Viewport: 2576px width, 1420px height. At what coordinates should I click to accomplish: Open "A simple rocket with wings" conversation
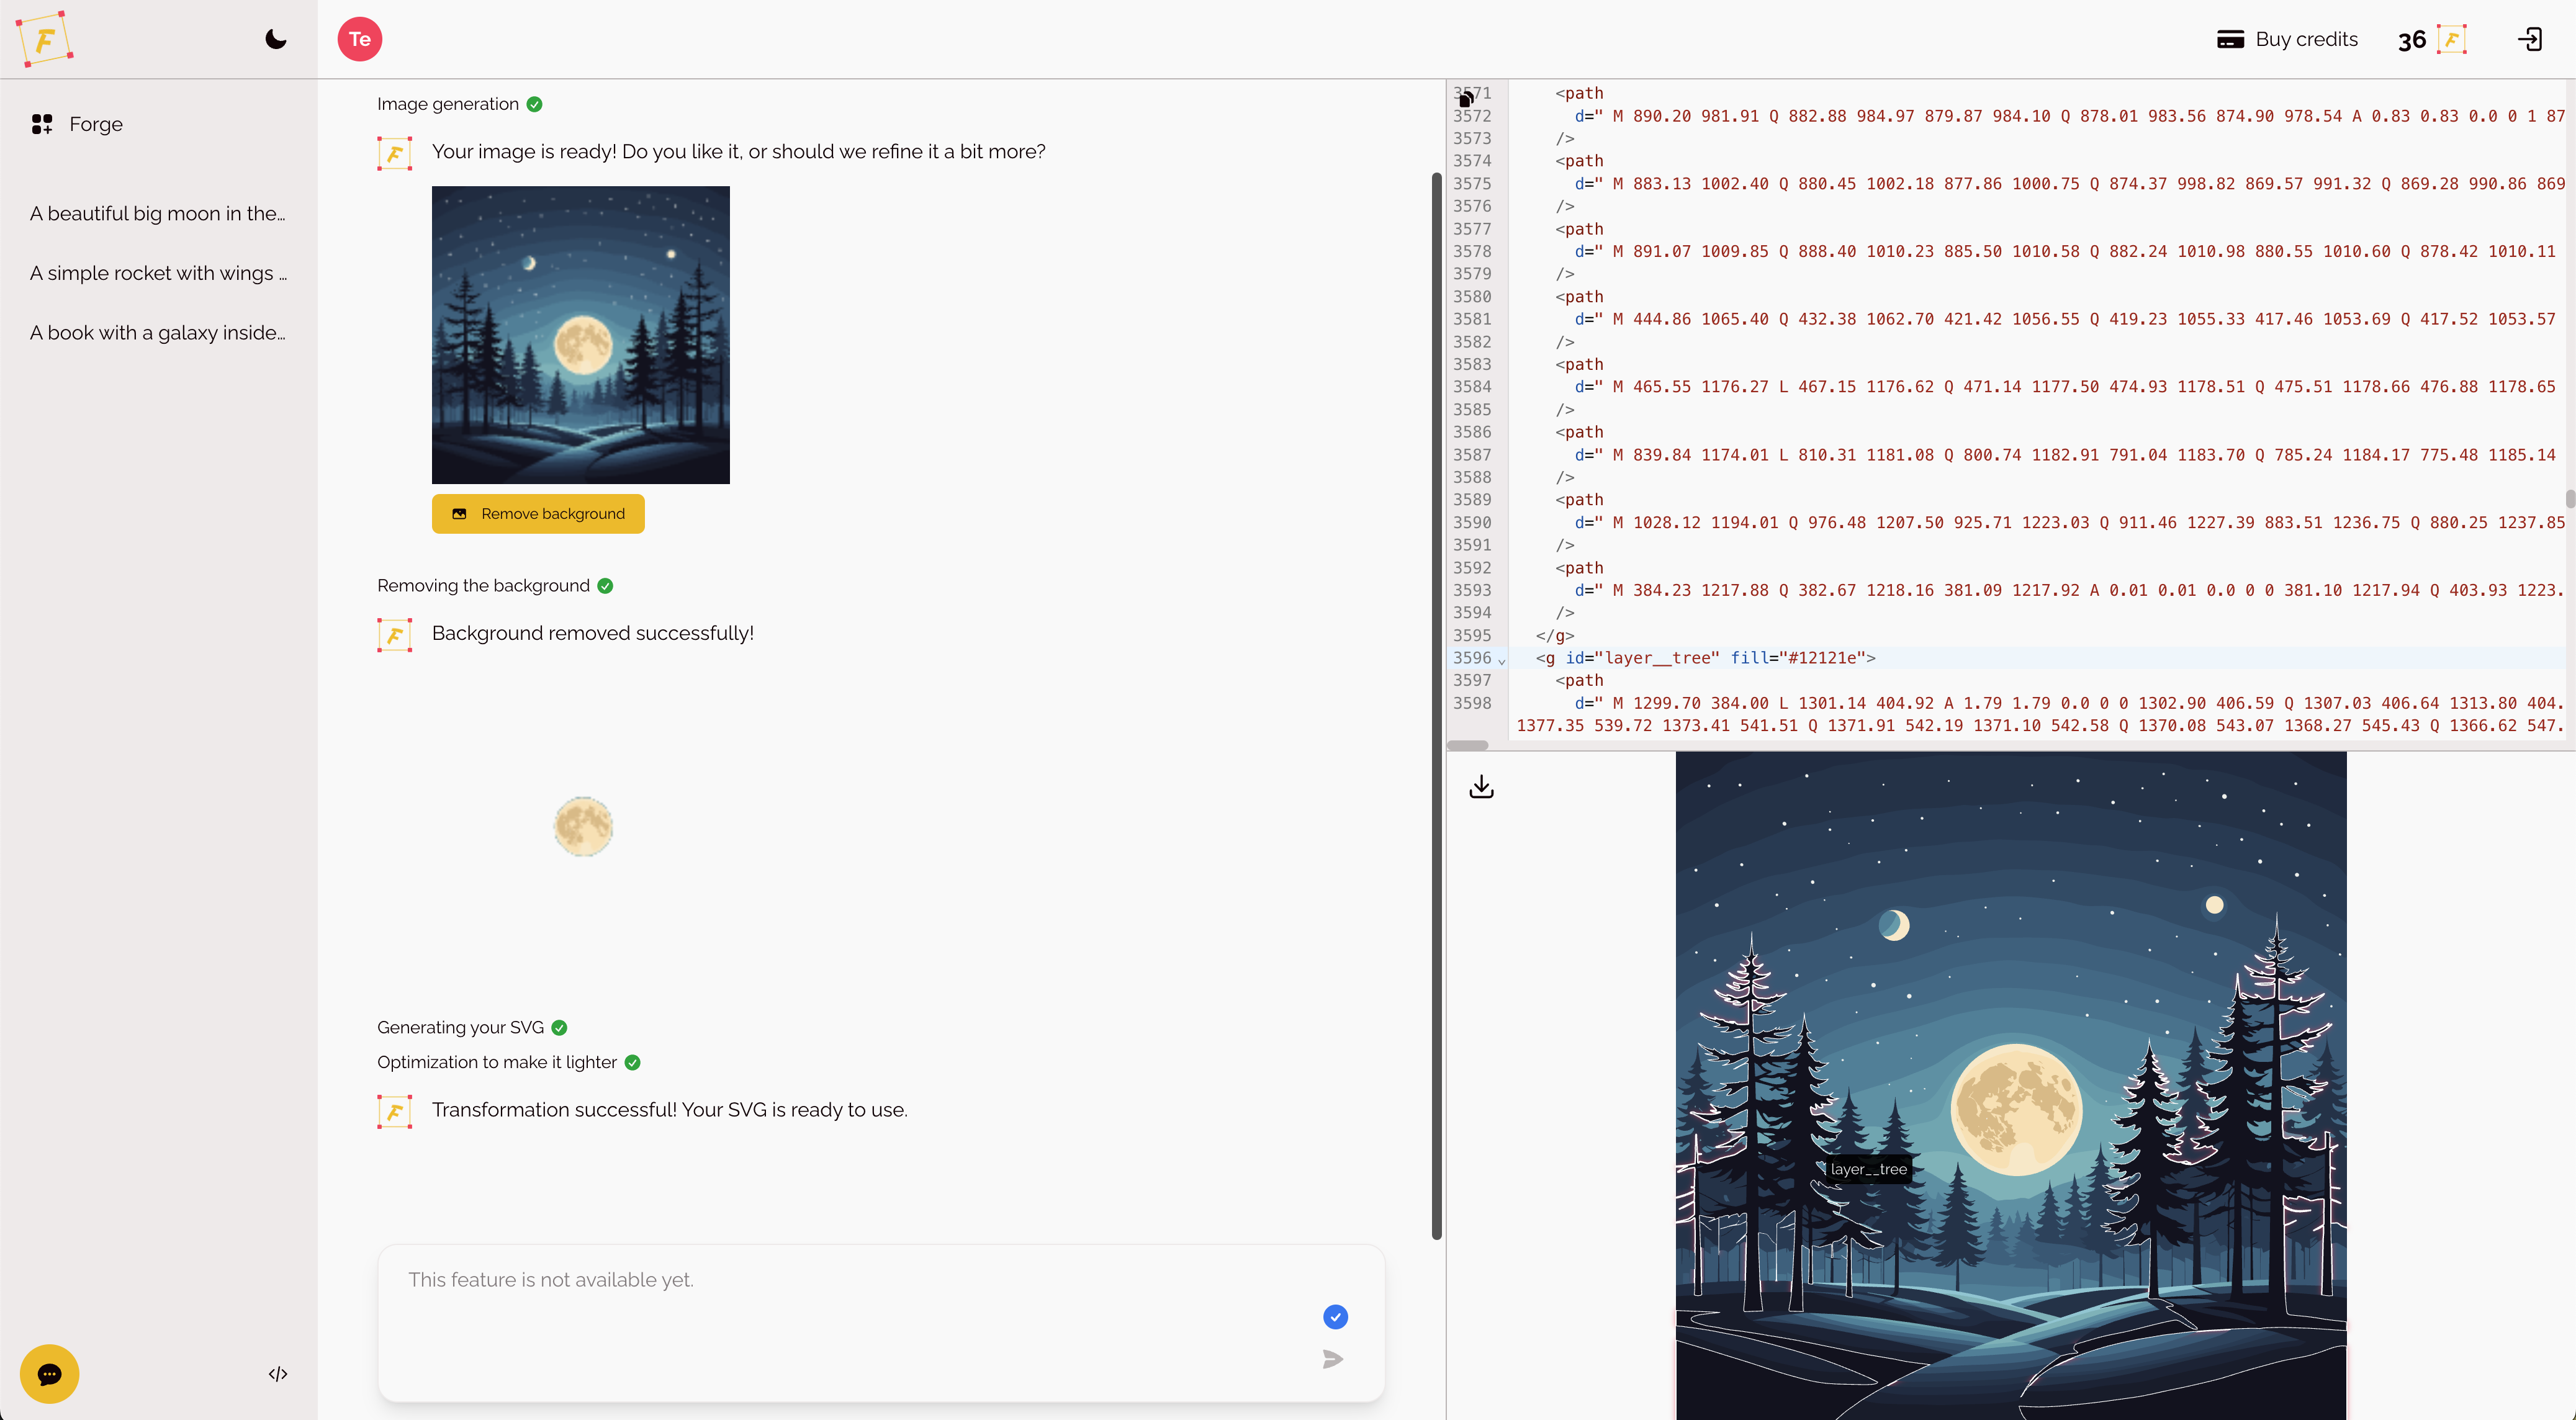click(157, 273)
